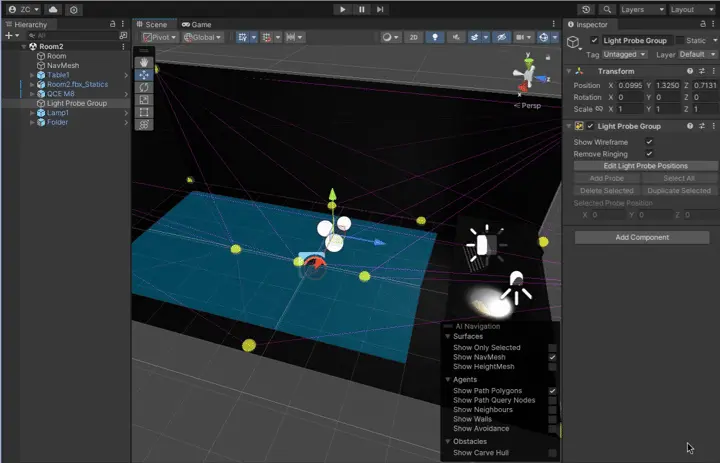Switch to the Game tab

coord(197,24)
